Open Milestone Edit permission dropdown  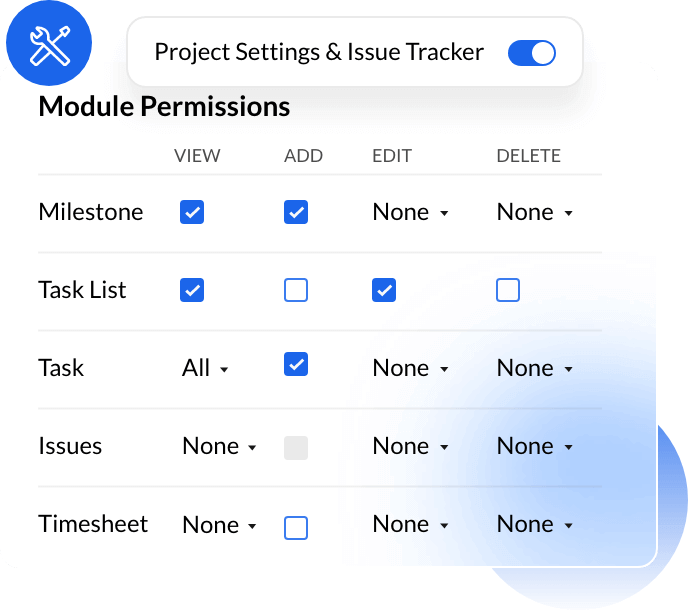click(410, 212)
